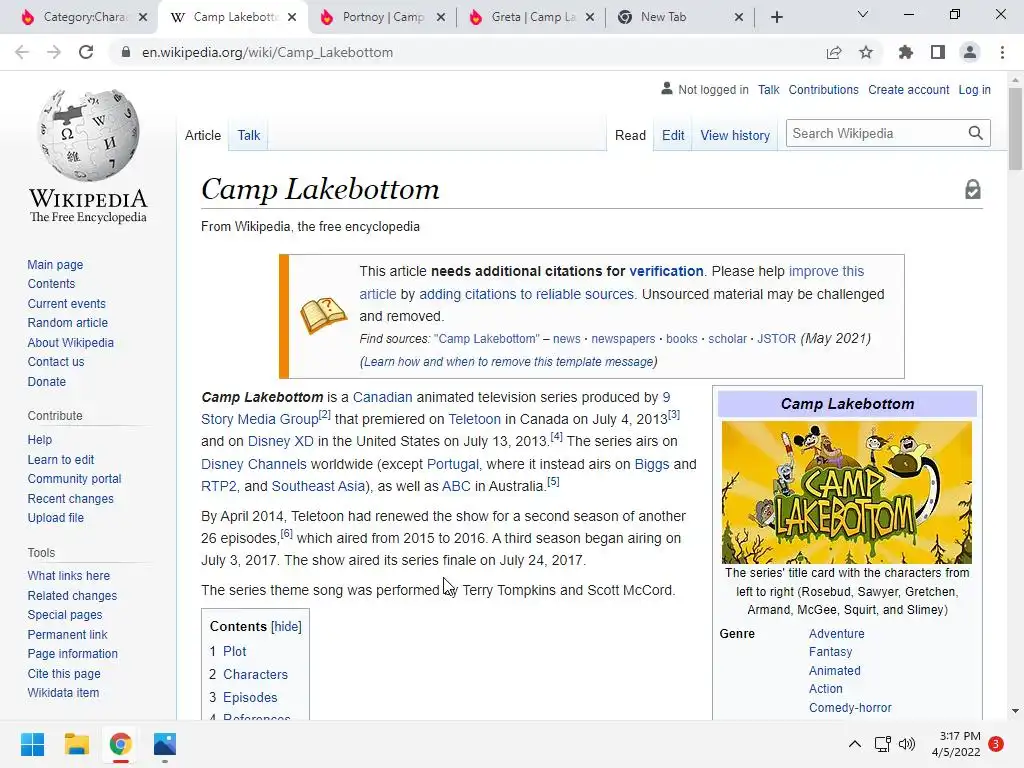This screenshot has height=768, width=1024.
Task: Open Chrome three-dot menu
Action: tap(1002, 52)
